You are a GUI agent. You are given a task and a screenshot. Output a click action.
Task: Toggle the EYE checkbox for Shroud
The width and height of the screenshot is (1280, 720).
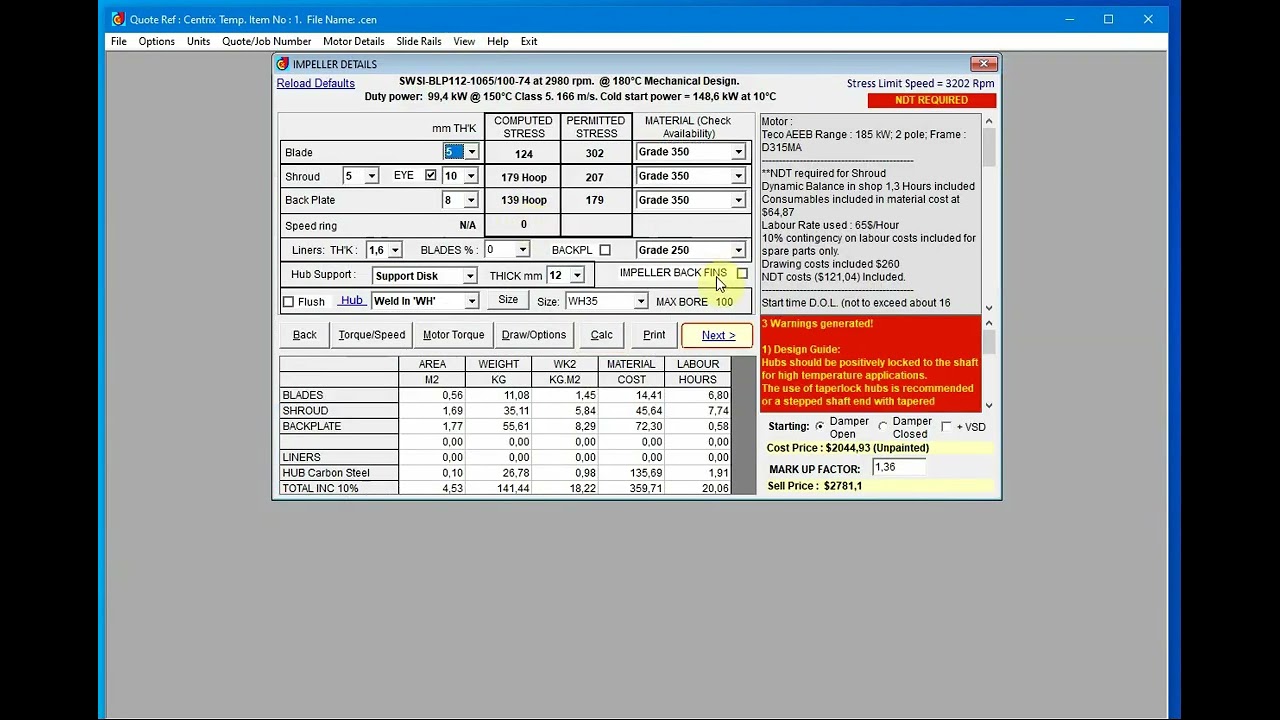(x=431, y=175)
